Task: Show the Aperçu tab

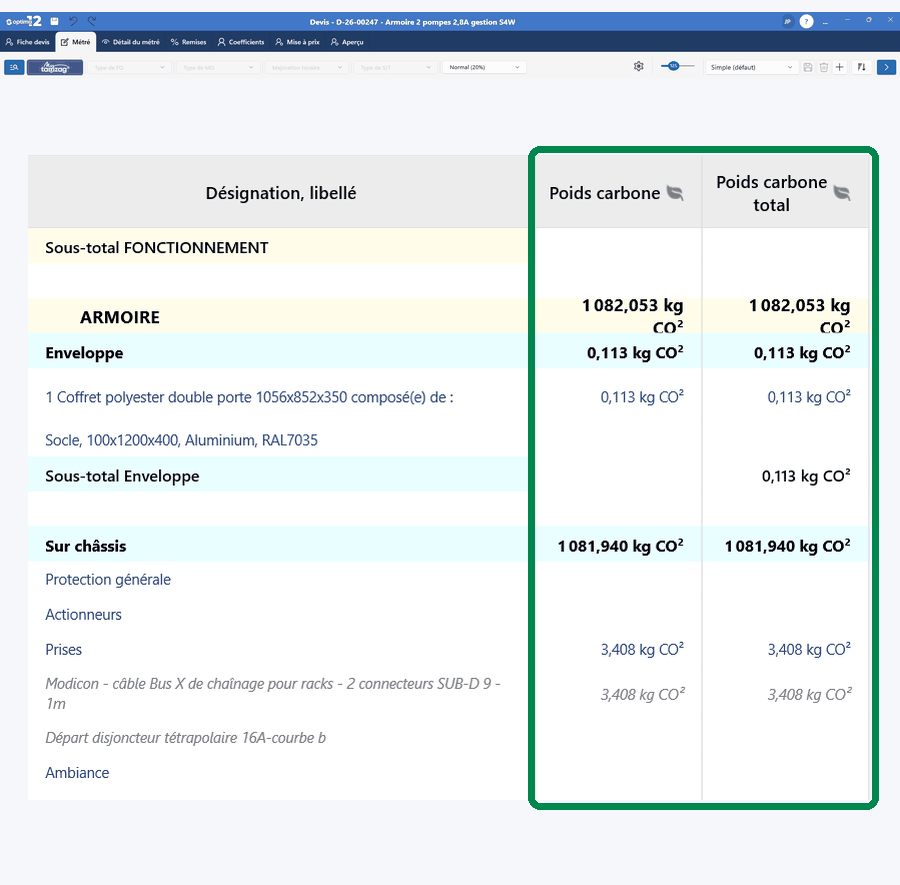Action: [347, 42]
